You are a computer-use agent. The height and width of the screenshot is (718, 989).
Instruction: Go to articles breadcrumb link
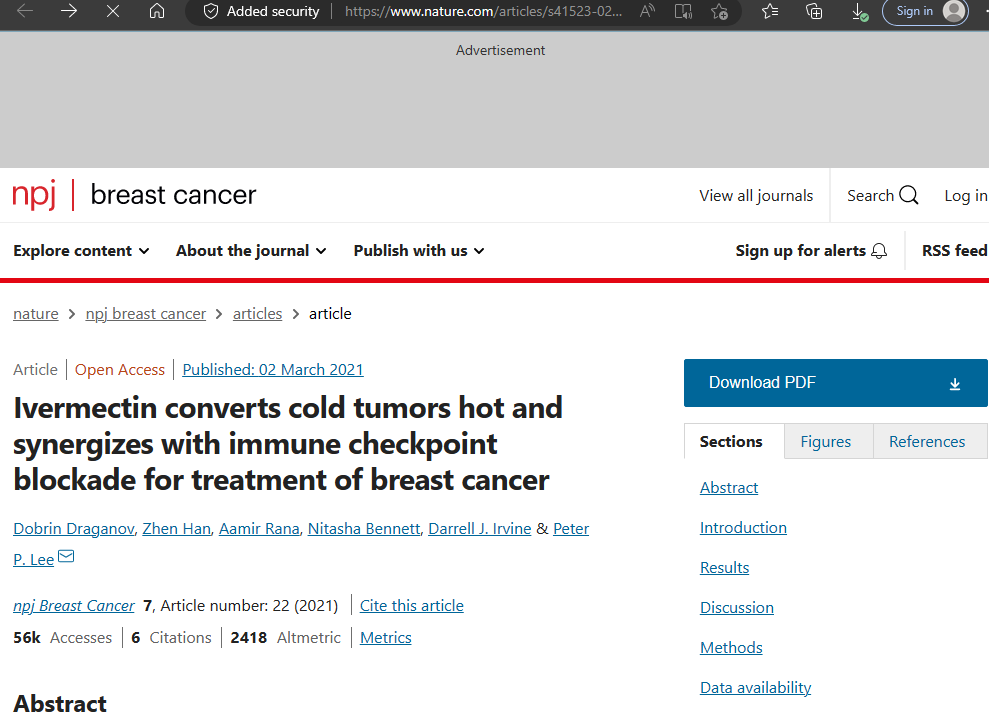257,314
